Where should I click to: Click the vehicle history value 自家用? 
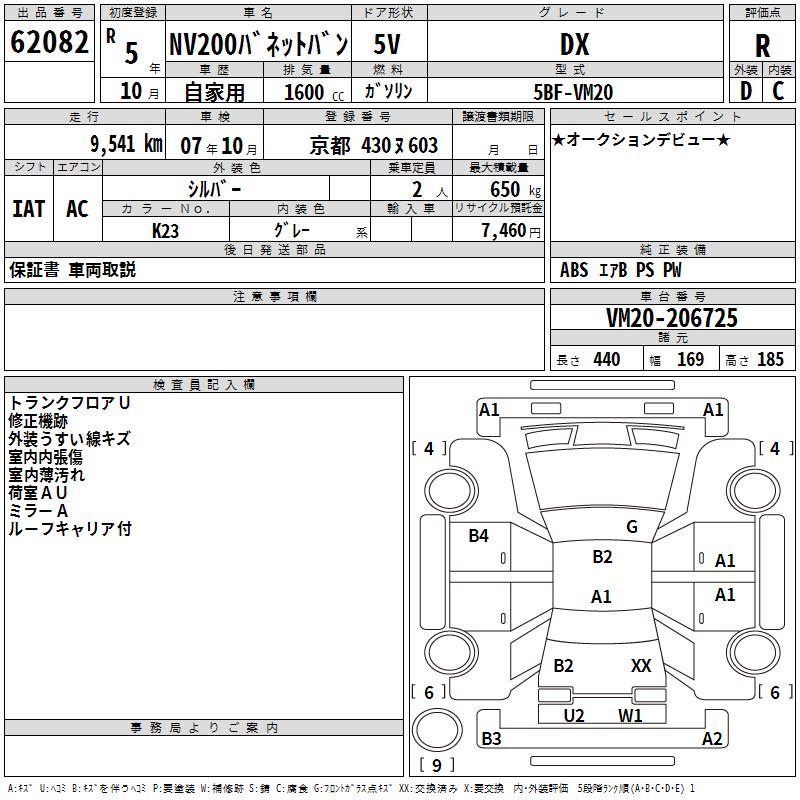pos(214,92)
